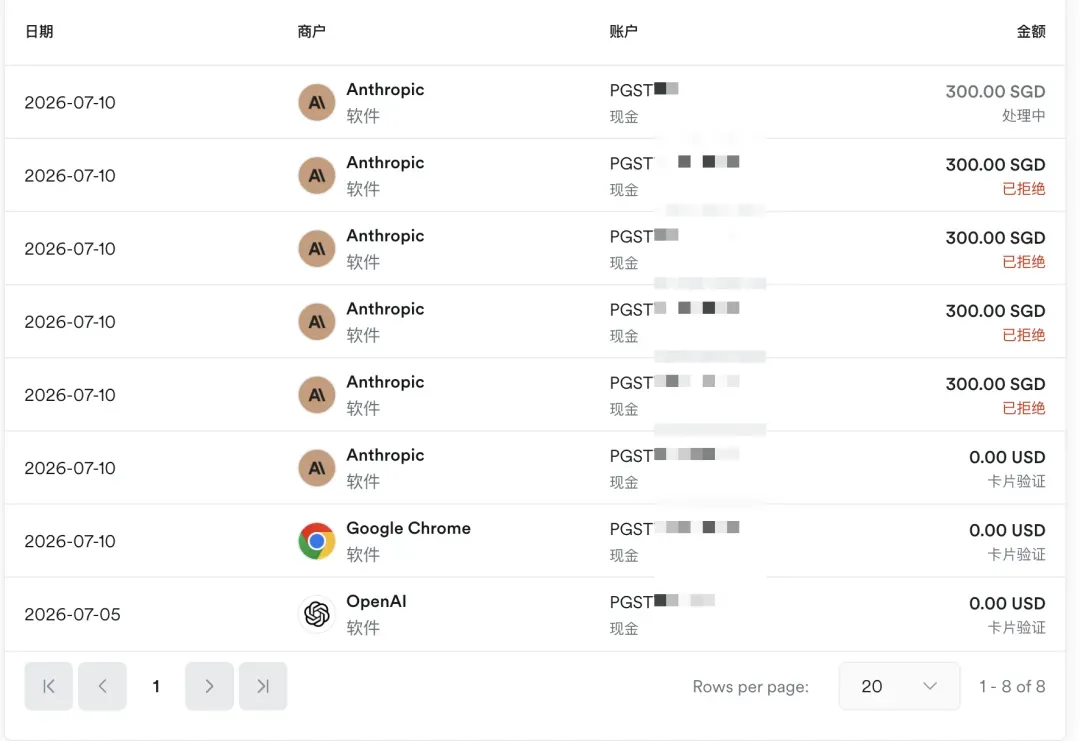Sort by the 日期 column header
1080x741 pixels.
point(39,32)
